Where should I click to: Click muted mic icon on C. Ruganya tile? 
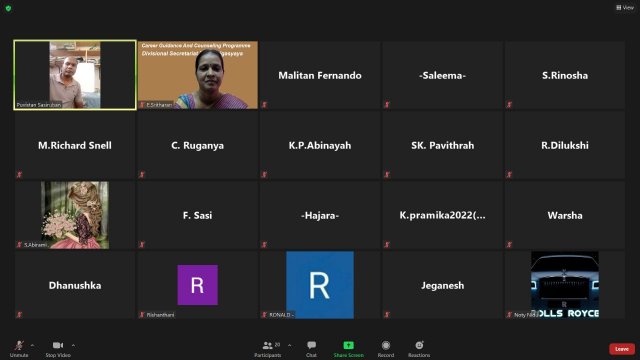142,175
